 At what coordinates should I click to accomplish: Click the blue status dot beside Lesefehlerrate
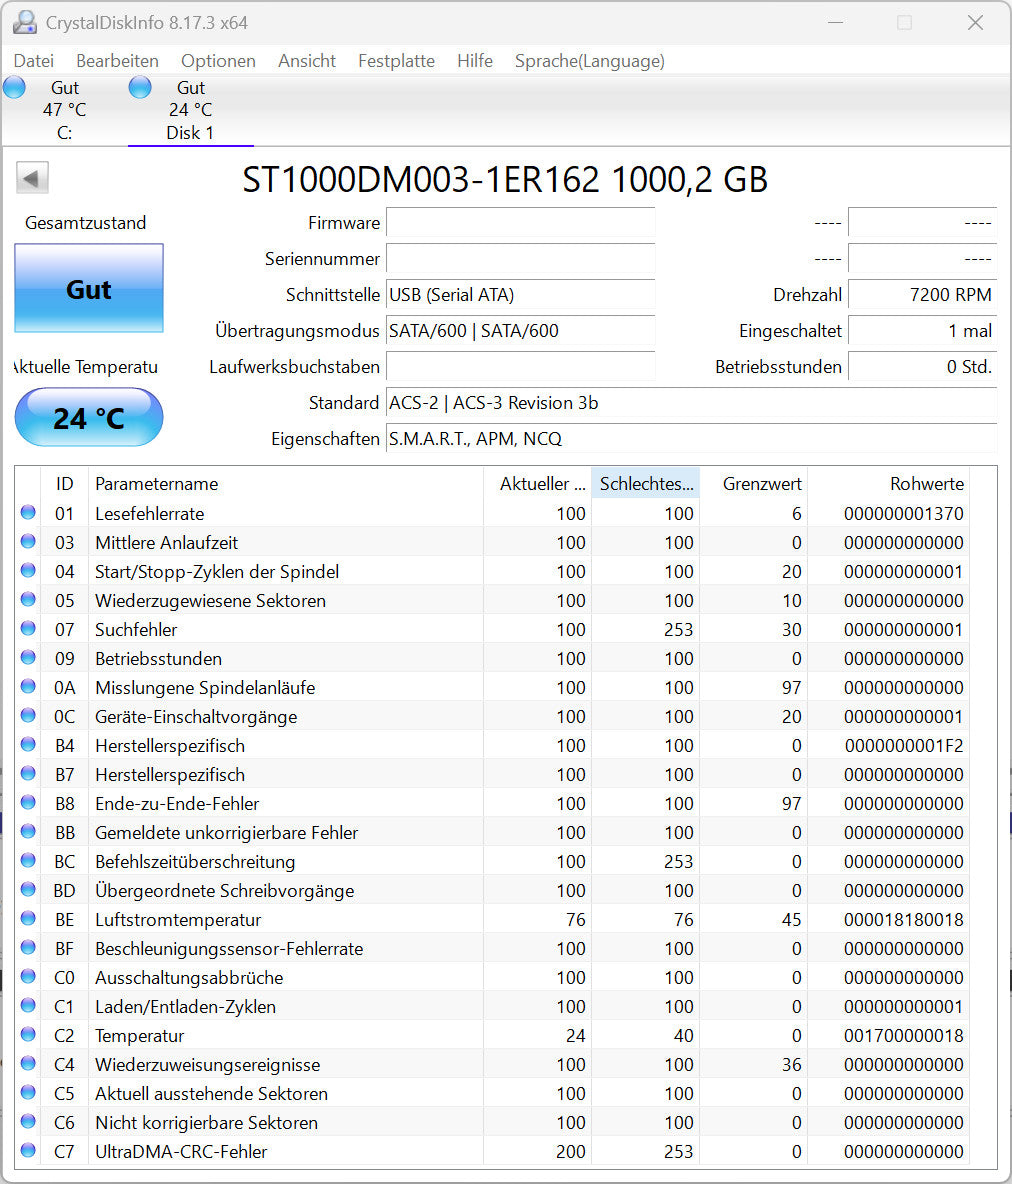tap(30, 513)
